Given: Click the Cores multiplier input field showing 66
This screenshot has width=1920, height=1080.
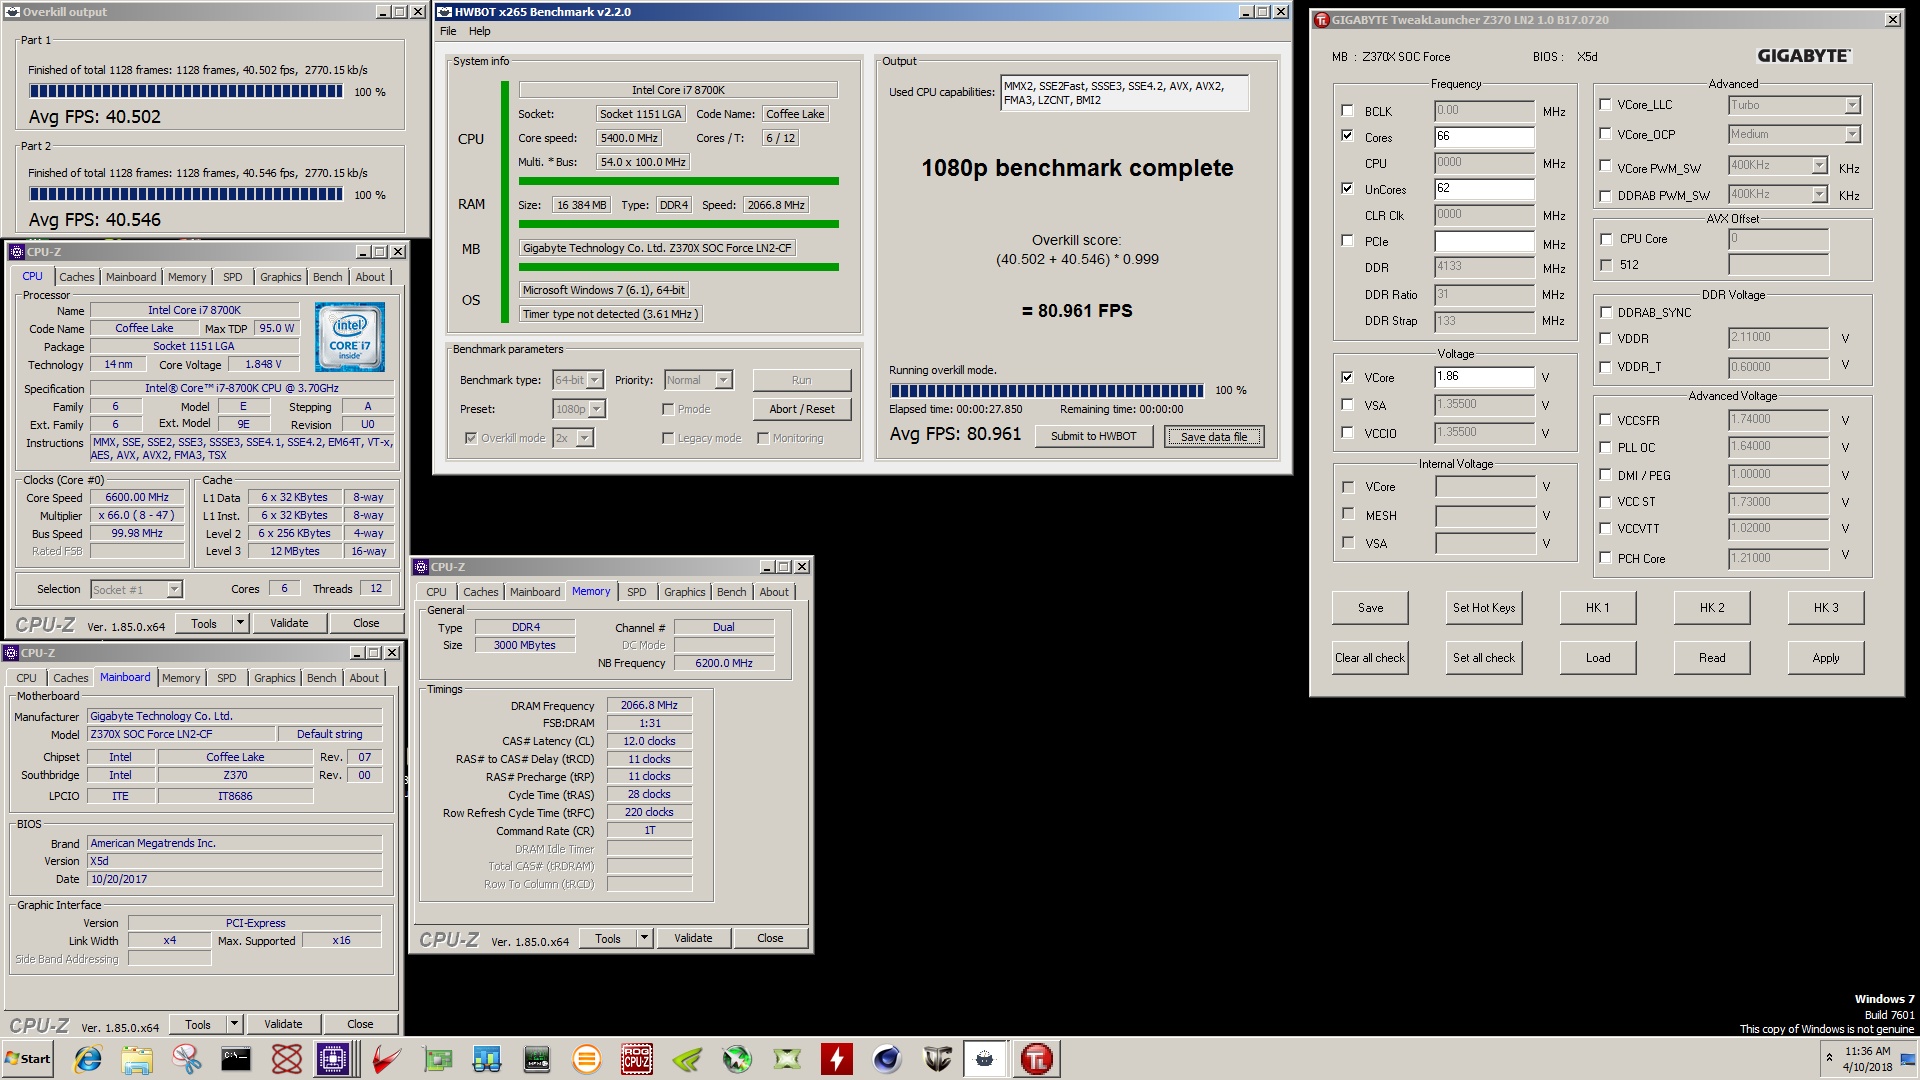Looking at the screenshot, I should (x=1484, y=137).
